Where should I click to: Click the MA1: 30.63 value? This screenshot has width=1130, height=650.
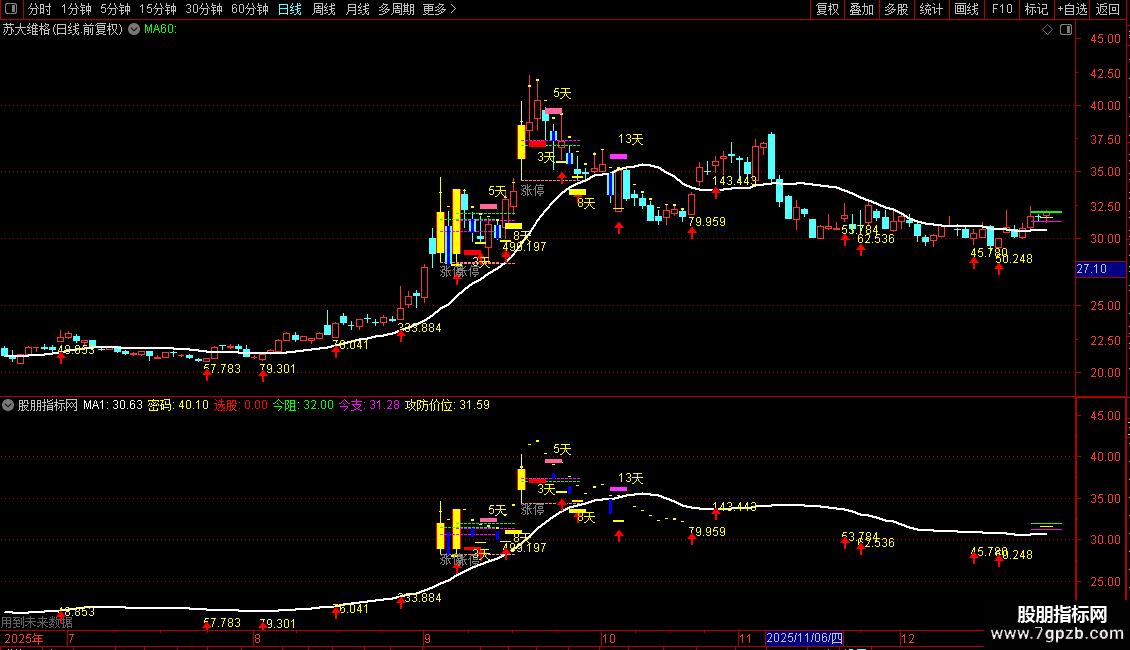click(113, 406)
